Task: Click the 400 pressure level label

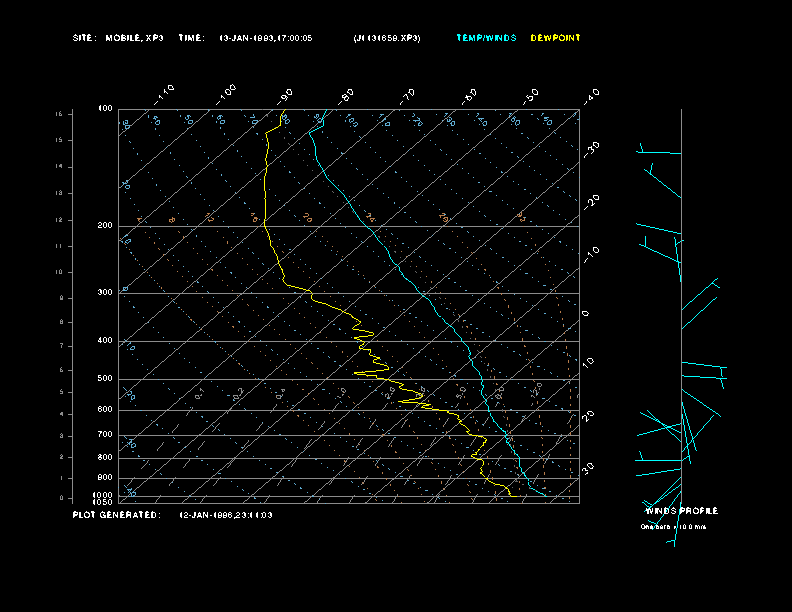Action: tap(105, 340)
